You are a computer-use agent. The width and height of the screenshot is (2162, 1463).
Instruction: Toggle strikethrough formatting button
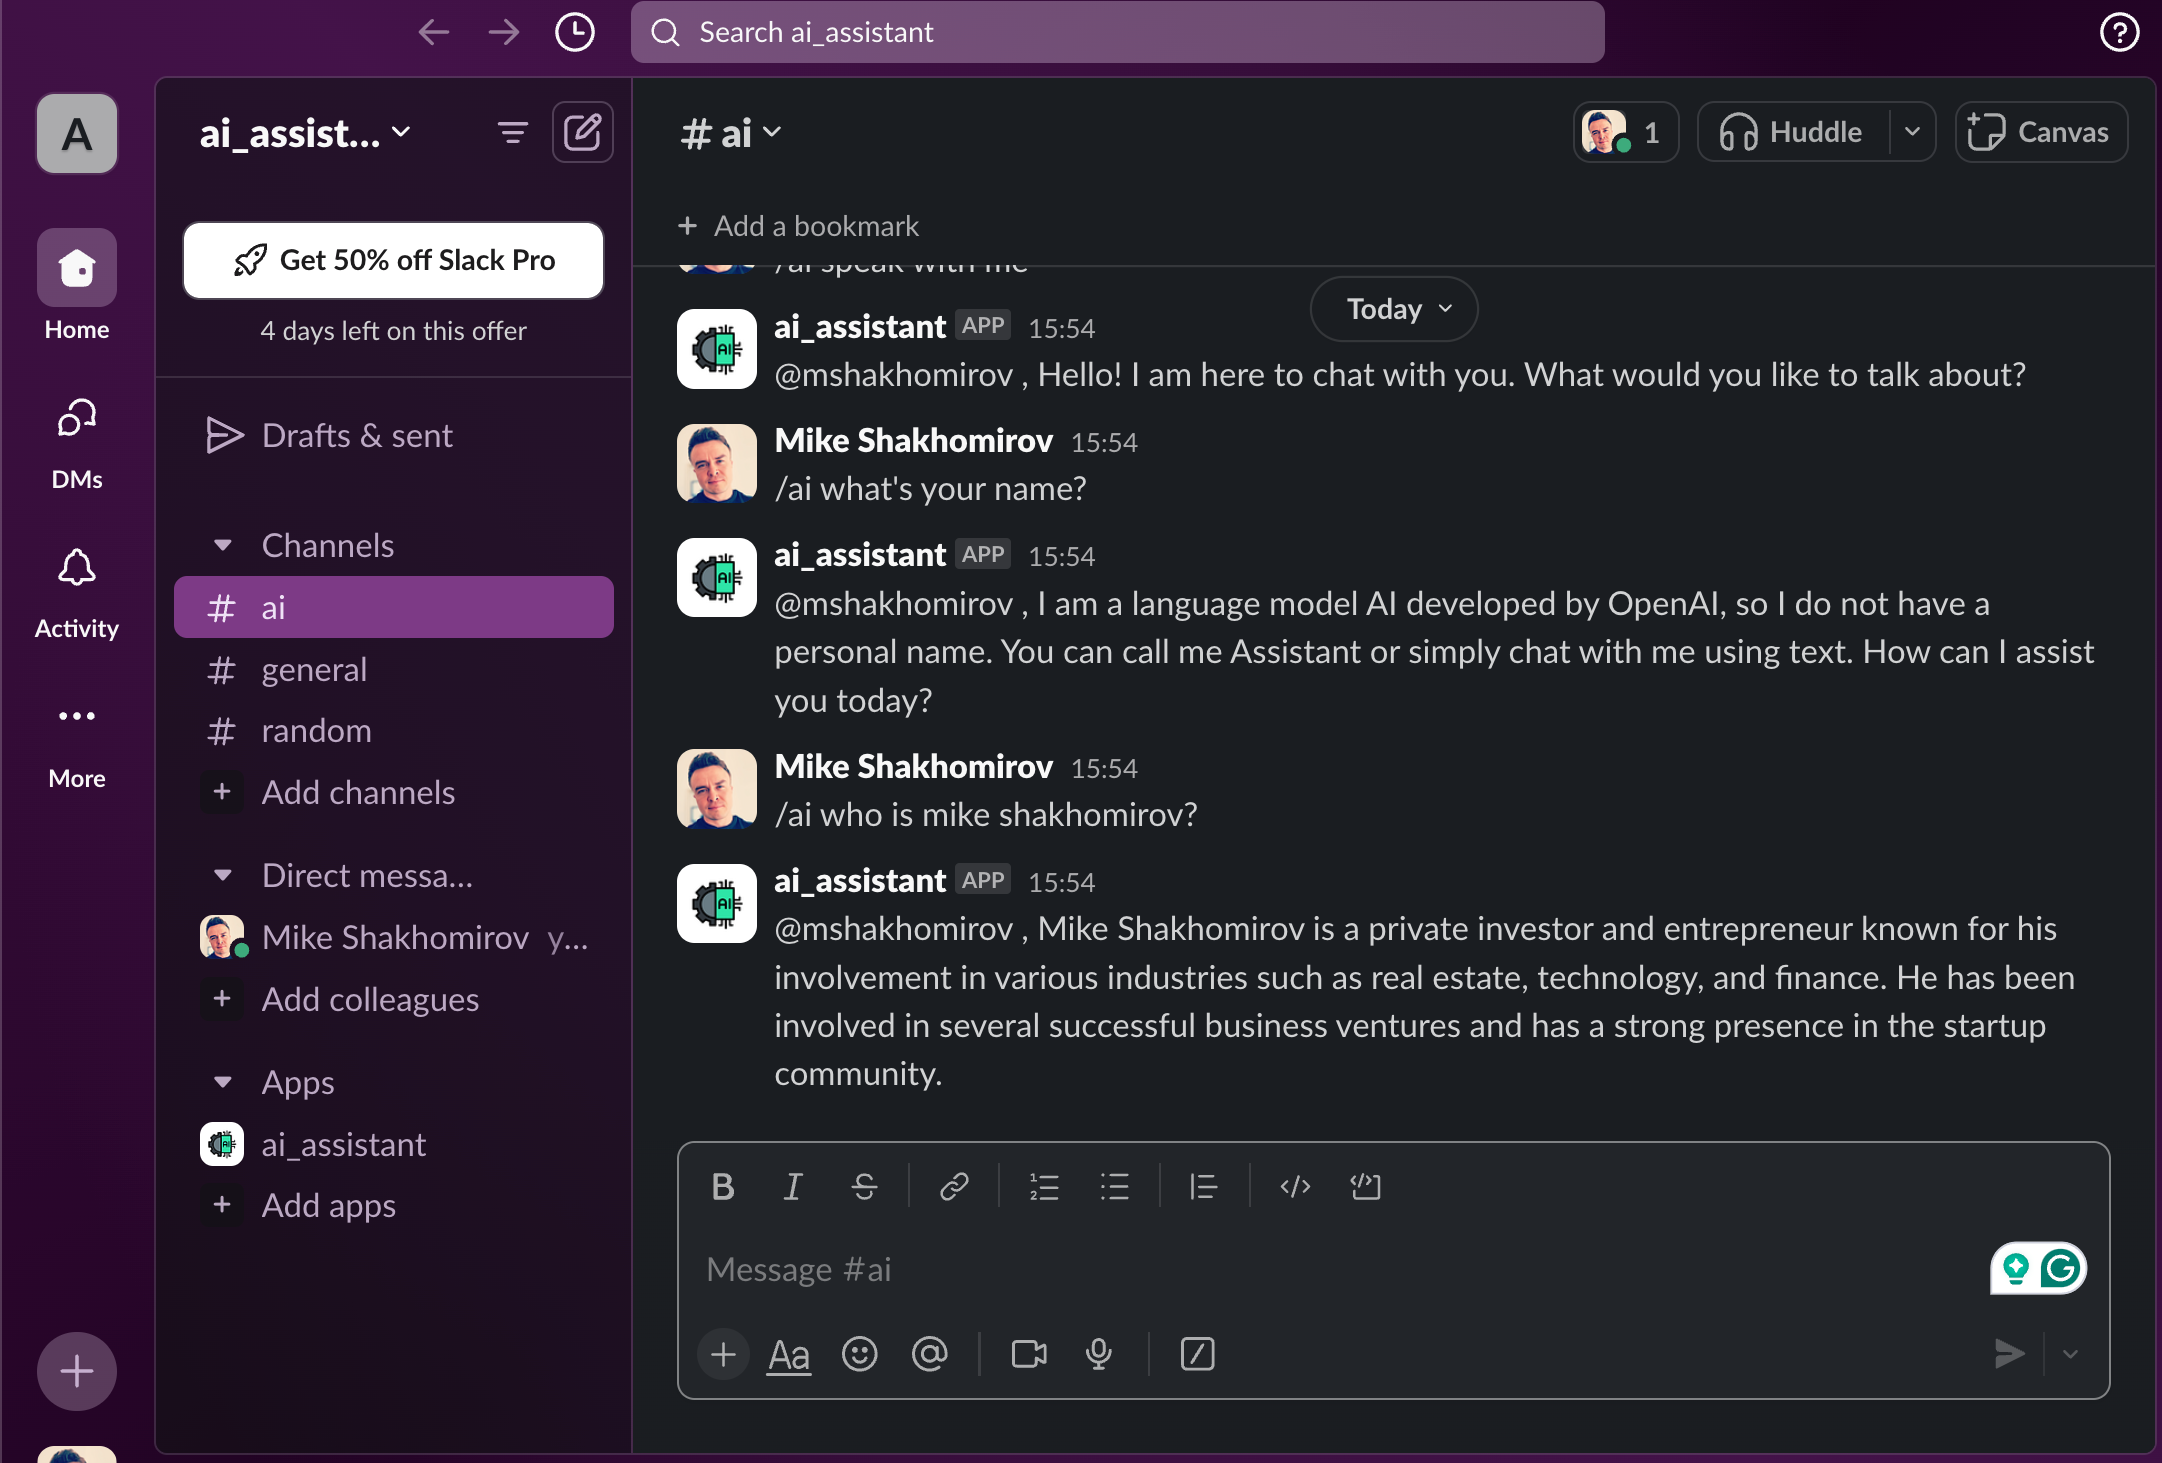click(864, 1187)
